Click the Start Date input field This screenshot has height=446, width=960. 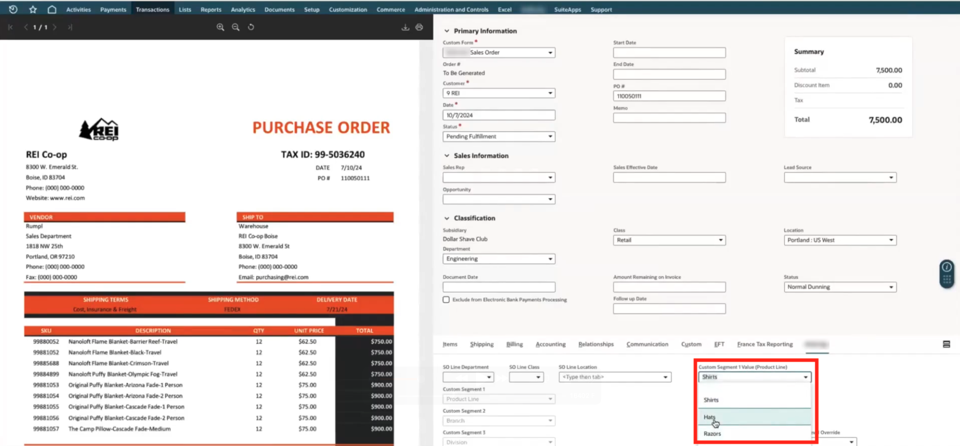tap(669, 53)
